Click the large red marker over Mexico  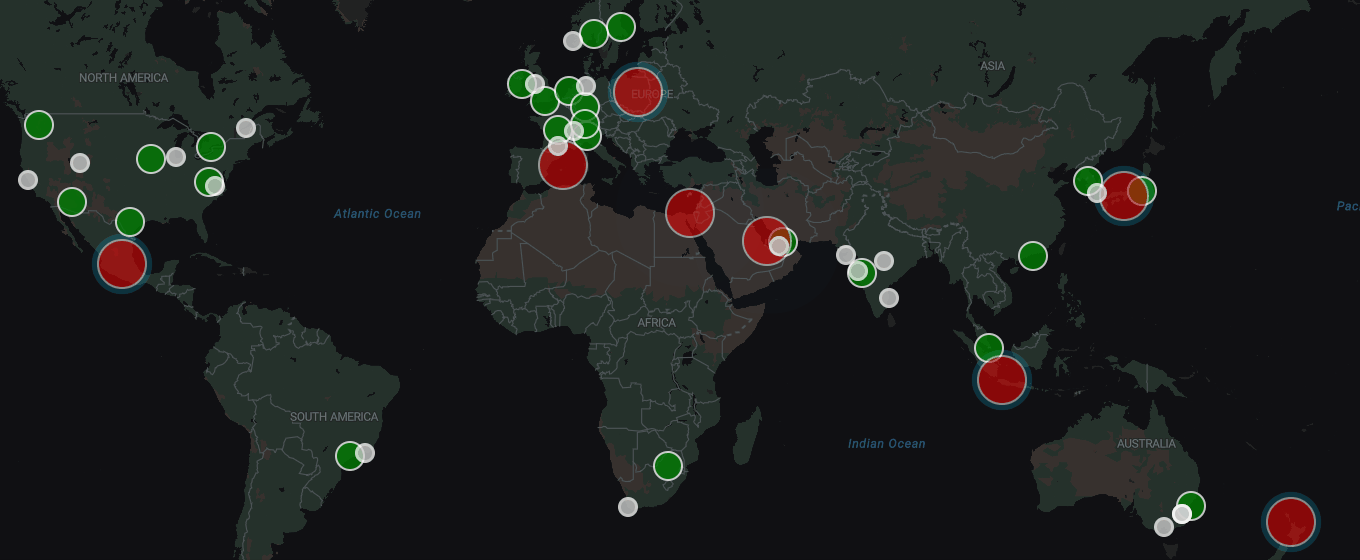coord(121,263)
